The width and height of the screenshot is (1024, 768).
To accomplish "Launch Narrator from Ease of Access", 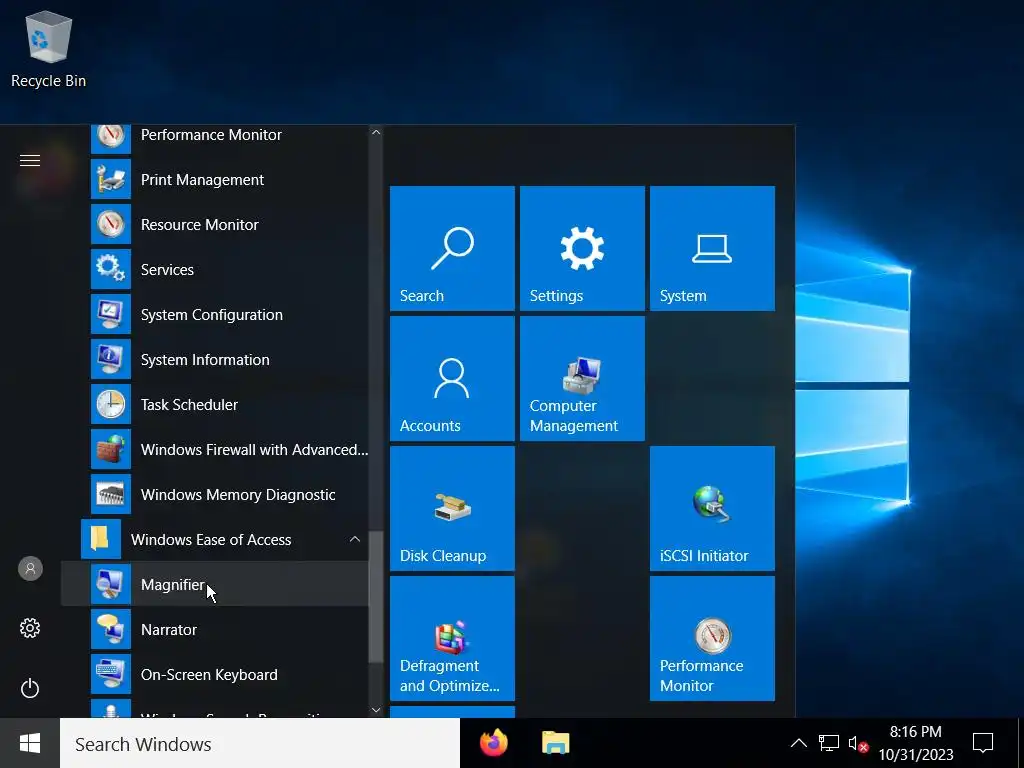I will [x=216, y=630].
